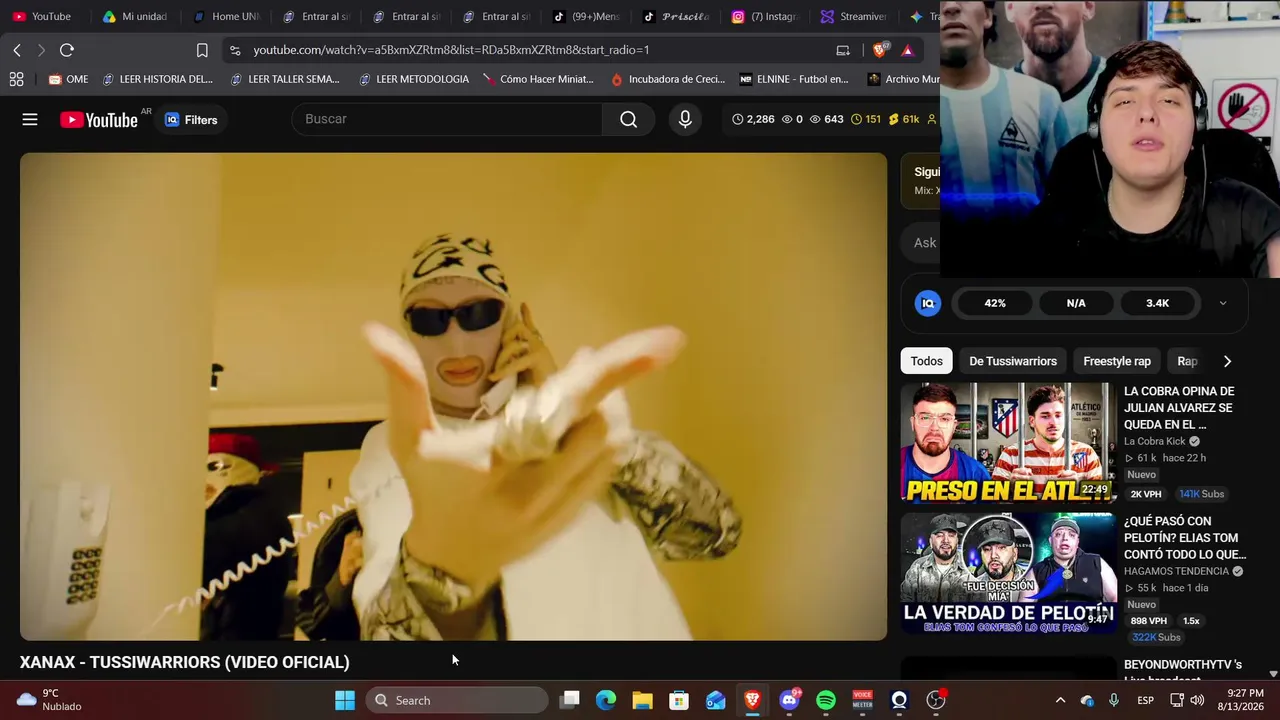This screenshot has width=1280, height=720.
Task: Click the magnifier search button on YouTube
Action: (x=628, y=119)
